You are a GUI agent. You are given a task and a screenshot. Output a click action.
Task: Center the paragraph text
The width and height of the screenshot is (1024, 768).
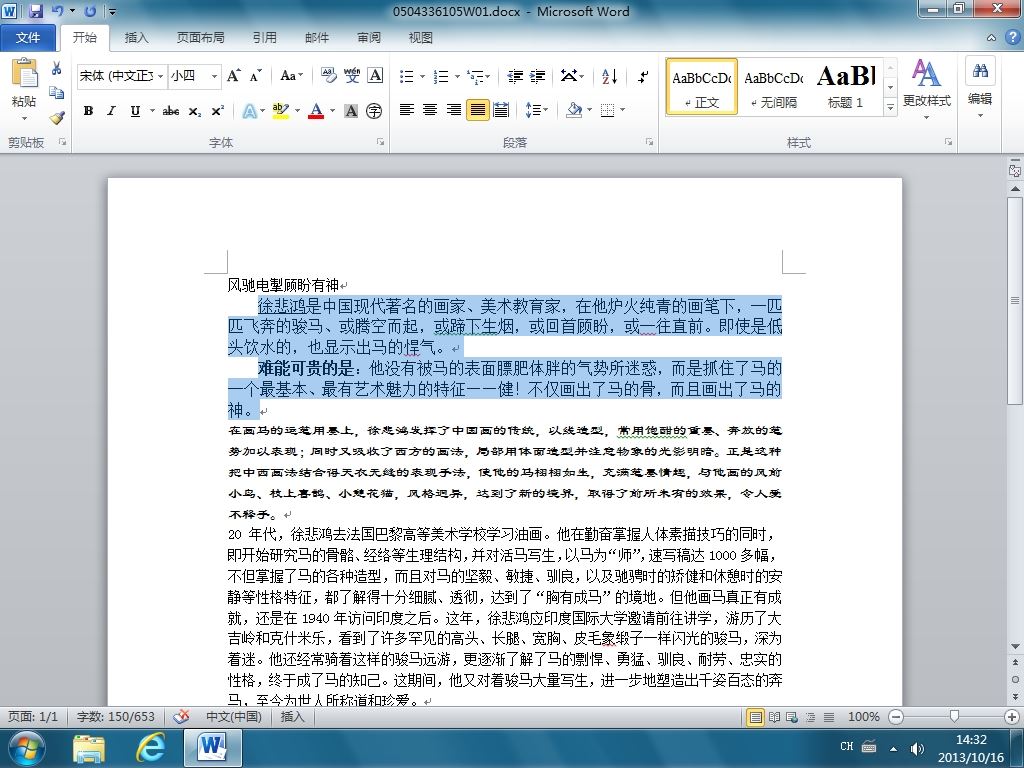pyautogui.click(x=430, y=110)
